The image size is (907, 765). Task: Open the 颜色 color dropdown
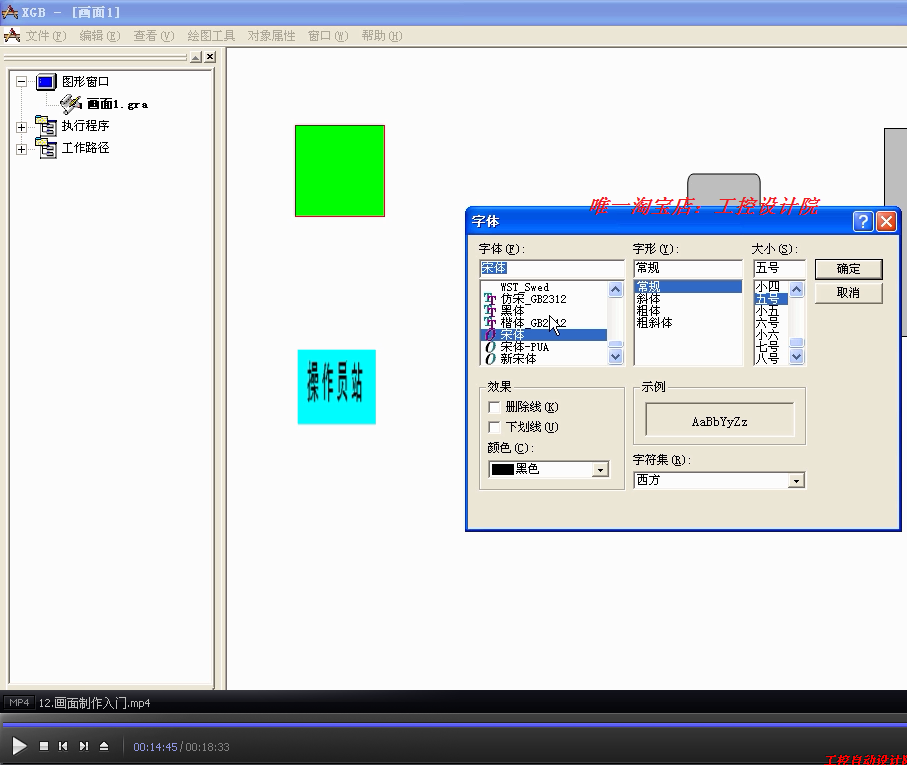[x=600, y=470]
